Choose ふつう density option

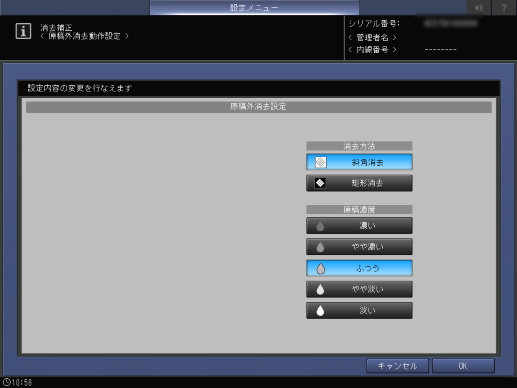click(359, 268)
